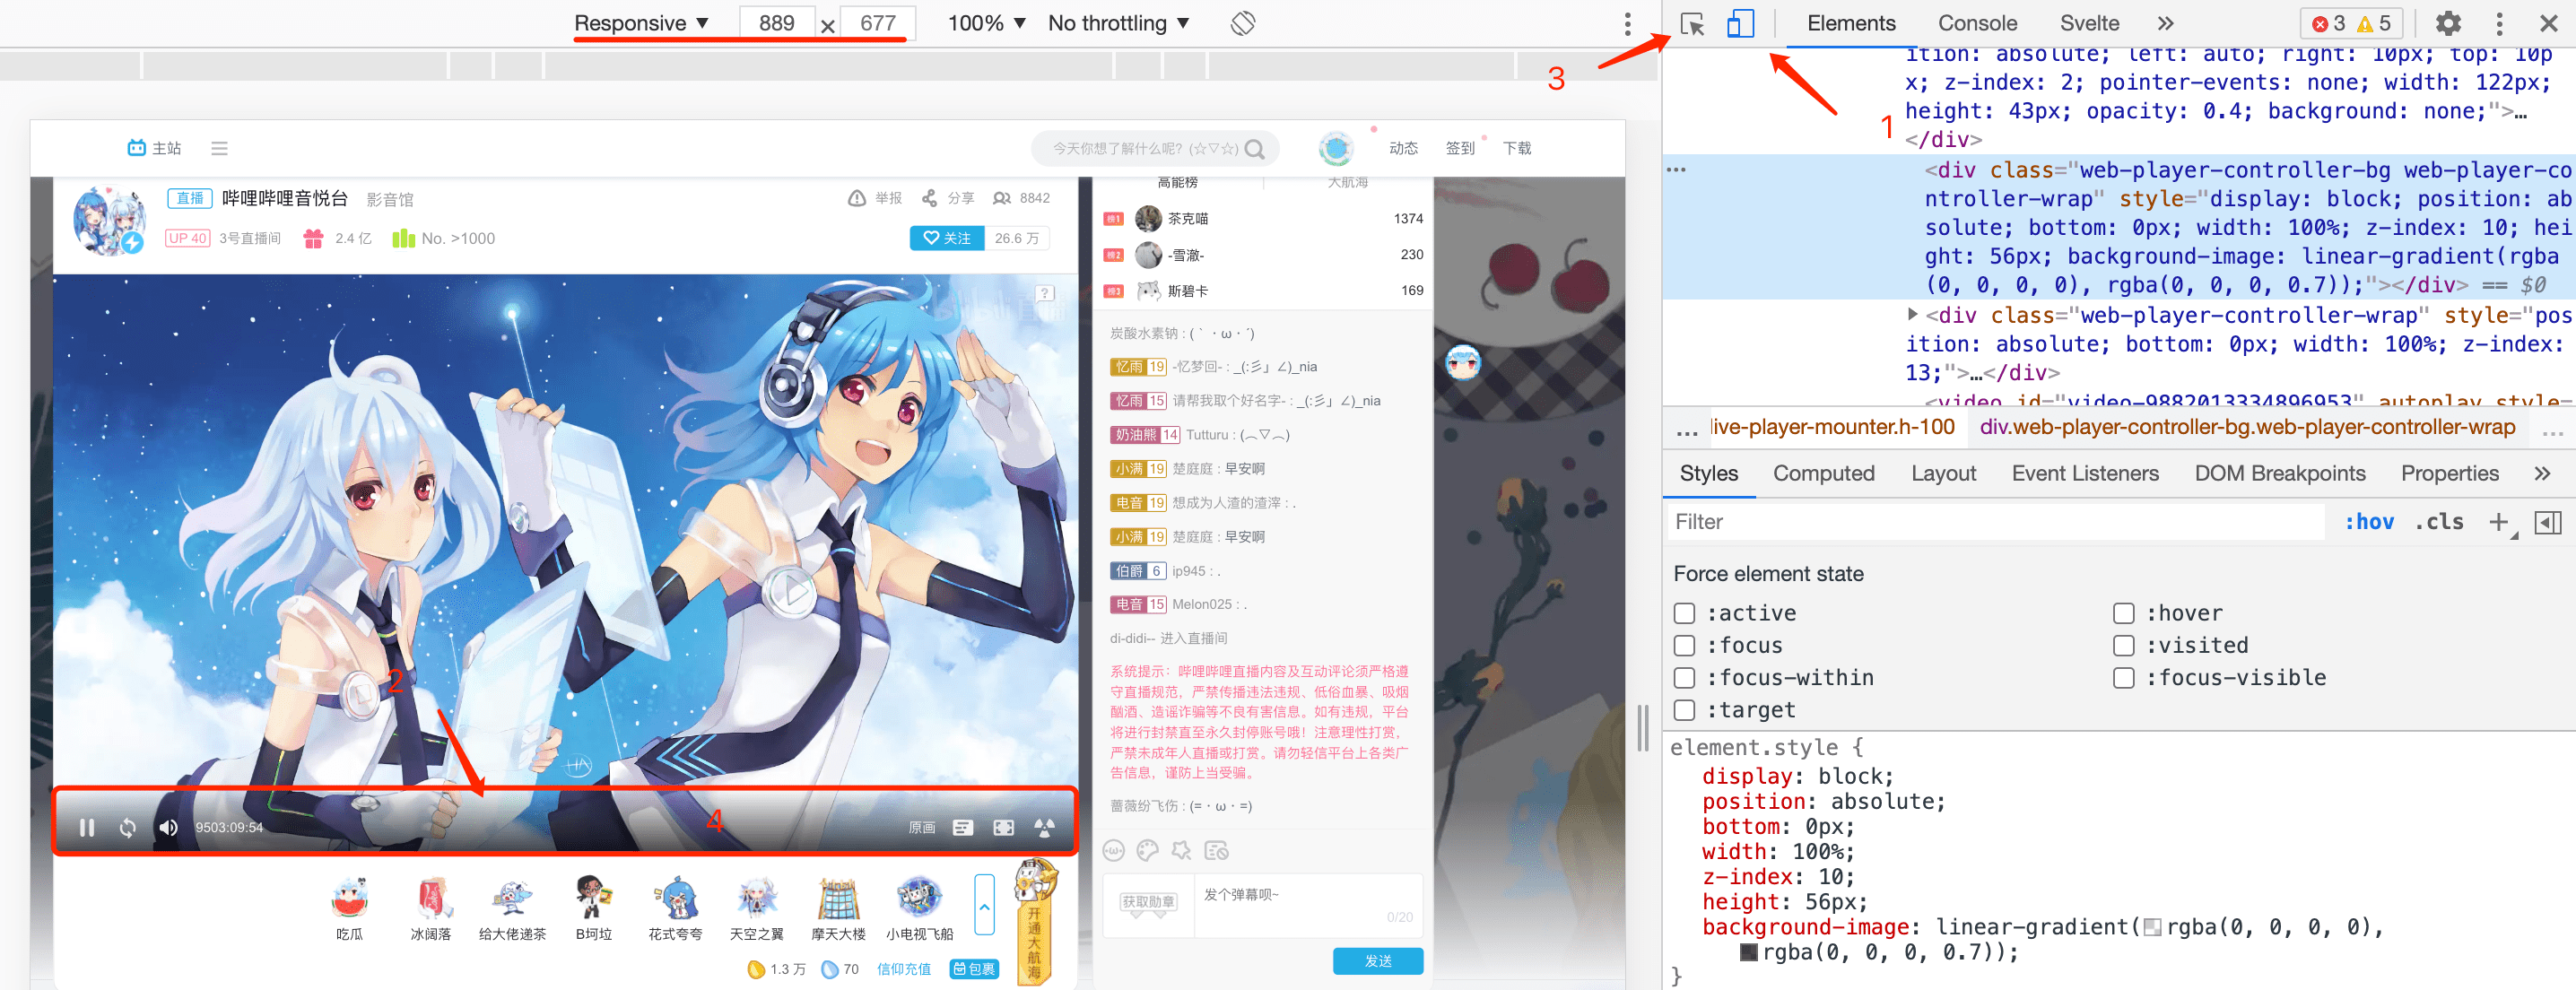Viewport: 2576px width, 990px height.
Task: Switch to the Console tab
Action: [x=1977, y=23]
